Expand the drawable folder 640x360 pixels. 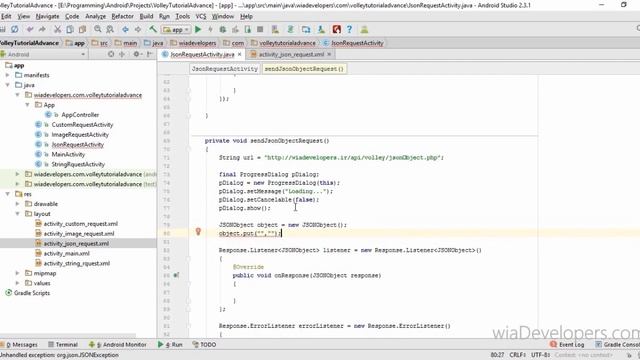click(x=18, y=204)
